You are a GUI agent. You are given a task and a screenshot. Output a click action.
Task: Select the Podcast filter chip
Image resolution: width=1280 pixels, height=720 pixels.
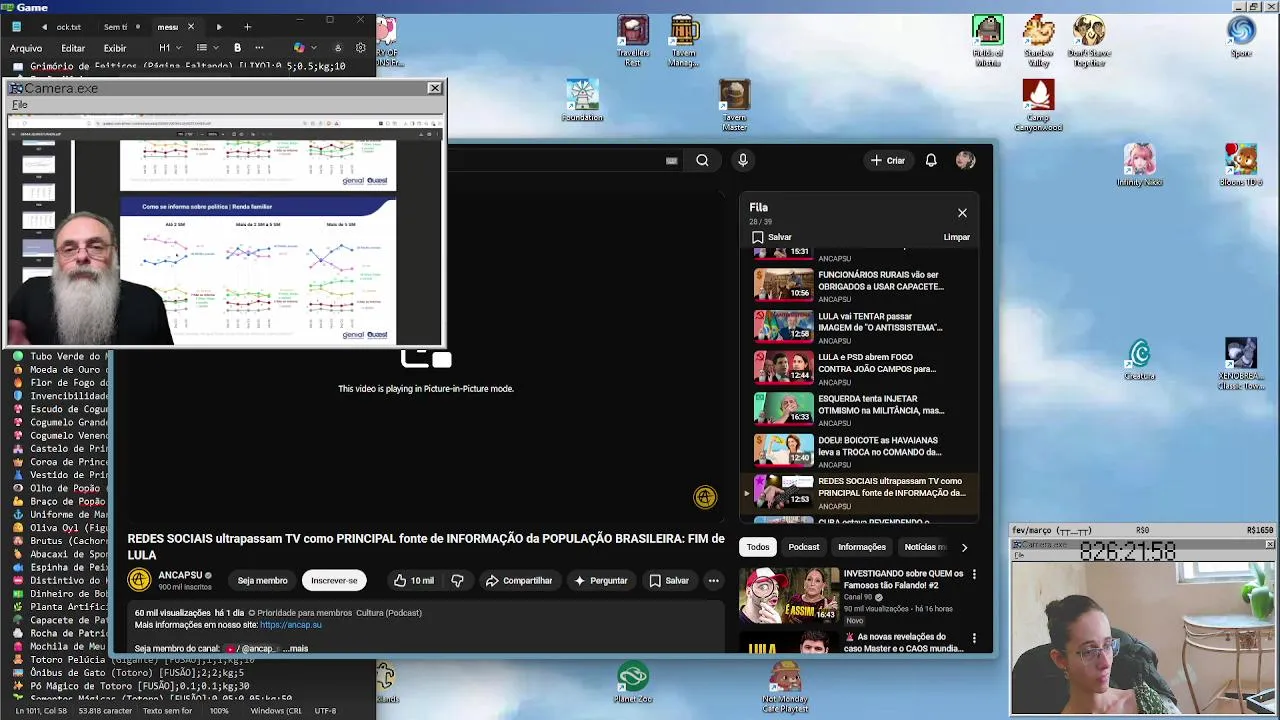click(x=804, y=547)
